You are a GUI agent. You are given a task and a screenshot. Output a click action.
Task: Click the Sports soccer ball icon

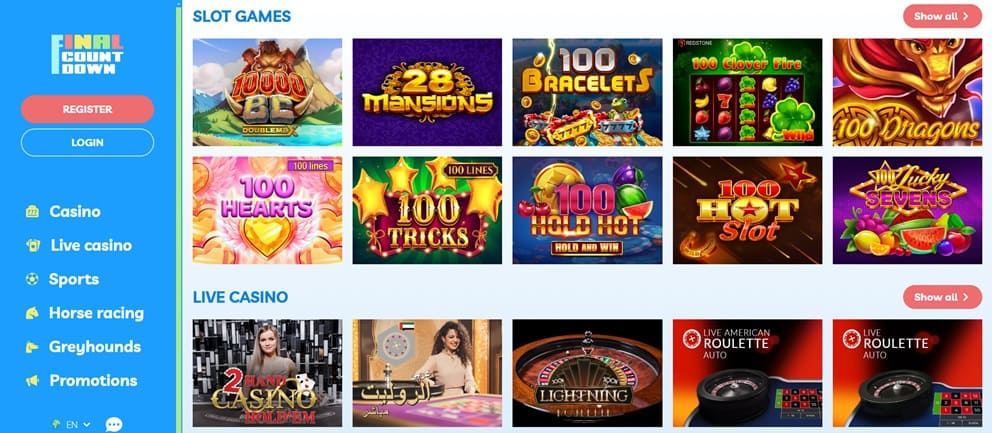[x=32, y=279]
